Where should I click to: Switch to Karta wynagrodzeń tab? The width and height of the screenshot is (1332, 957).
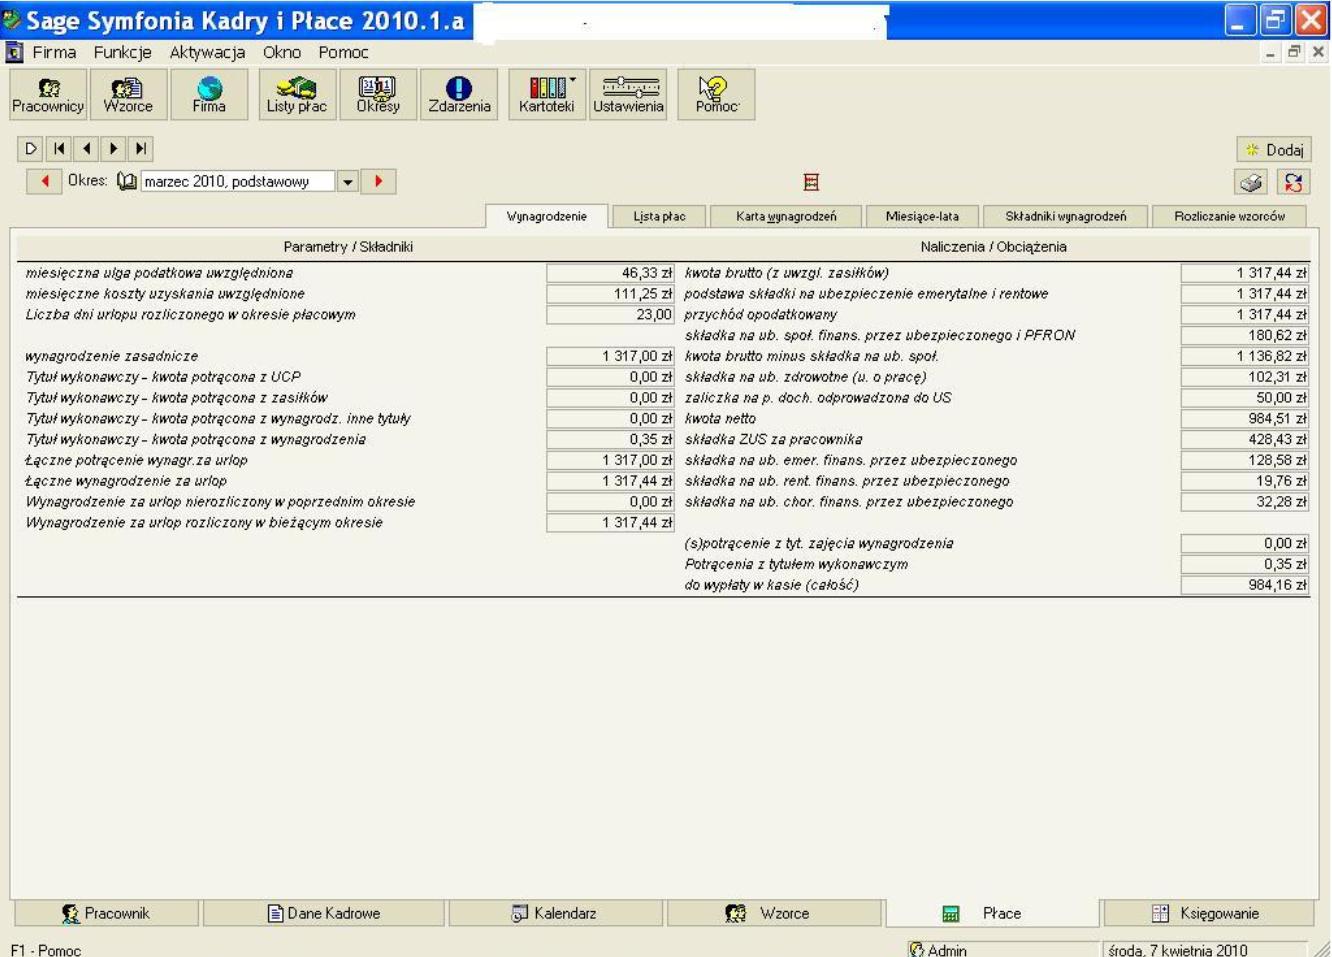(786, 216)
